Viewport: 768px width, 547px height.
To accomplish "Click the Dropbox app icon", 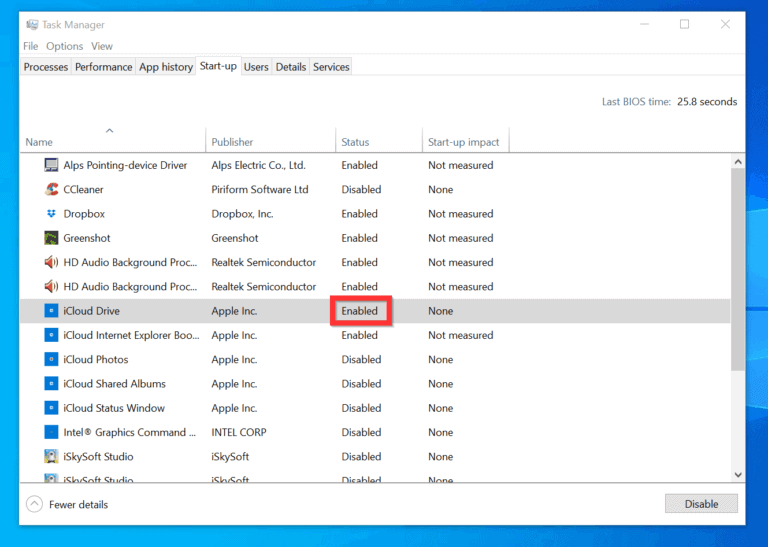I will click(x=51, y=214).
